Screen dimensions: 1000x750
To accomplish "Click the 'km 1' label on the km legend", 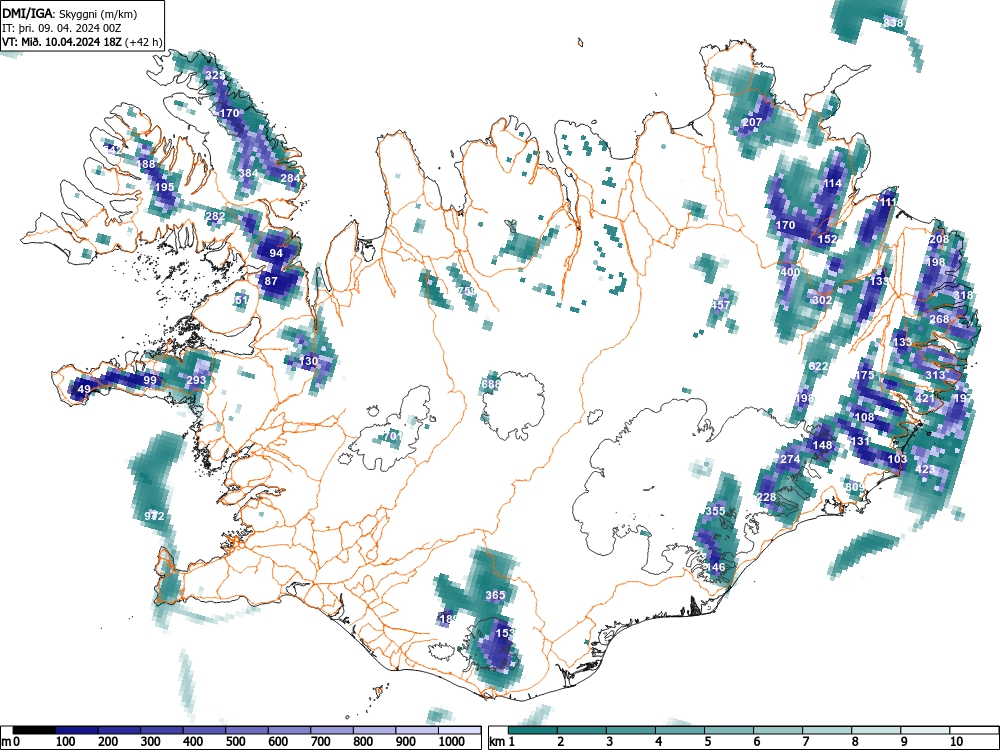I will tap(501, 742).
